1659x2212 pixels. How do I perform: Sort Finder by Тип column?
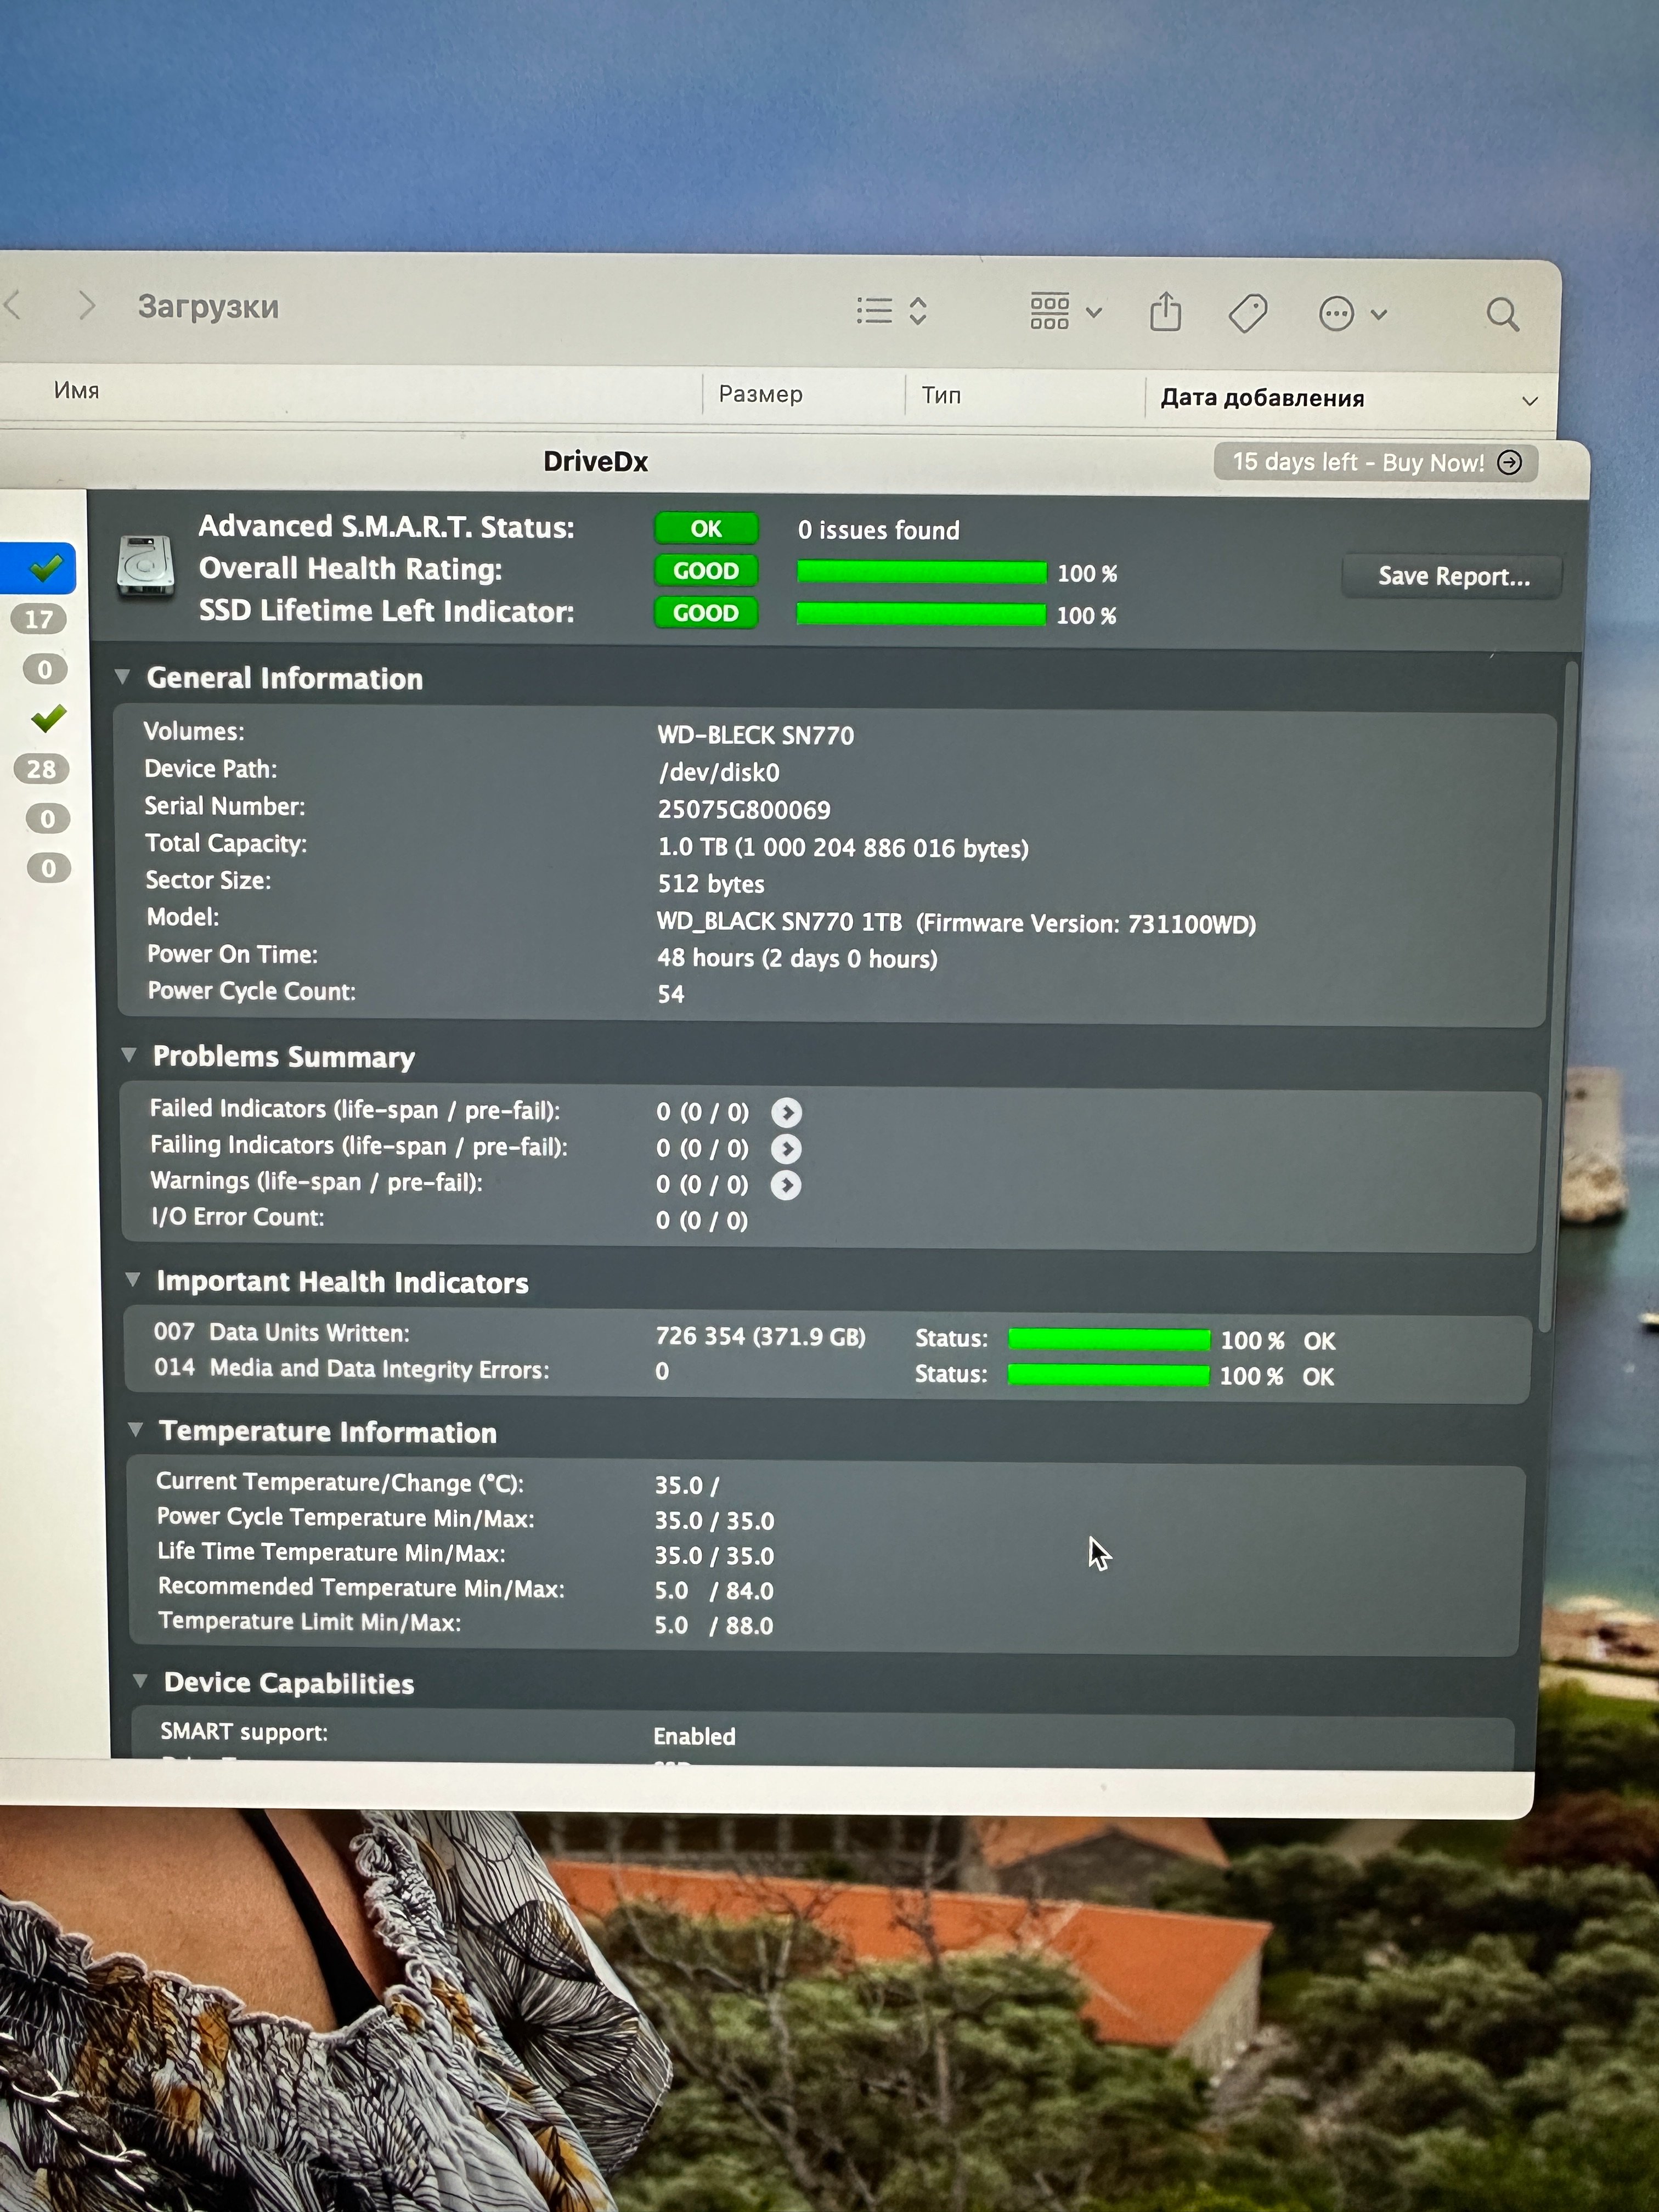[941, 395]
